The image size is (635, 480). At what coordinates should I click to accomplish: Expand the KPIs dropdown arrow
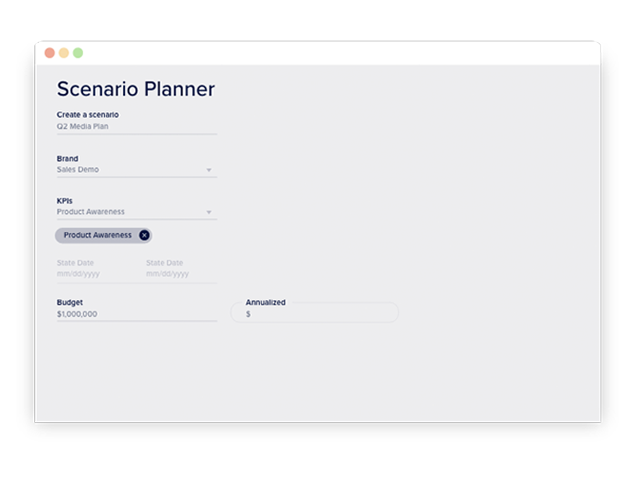(209, 212)
